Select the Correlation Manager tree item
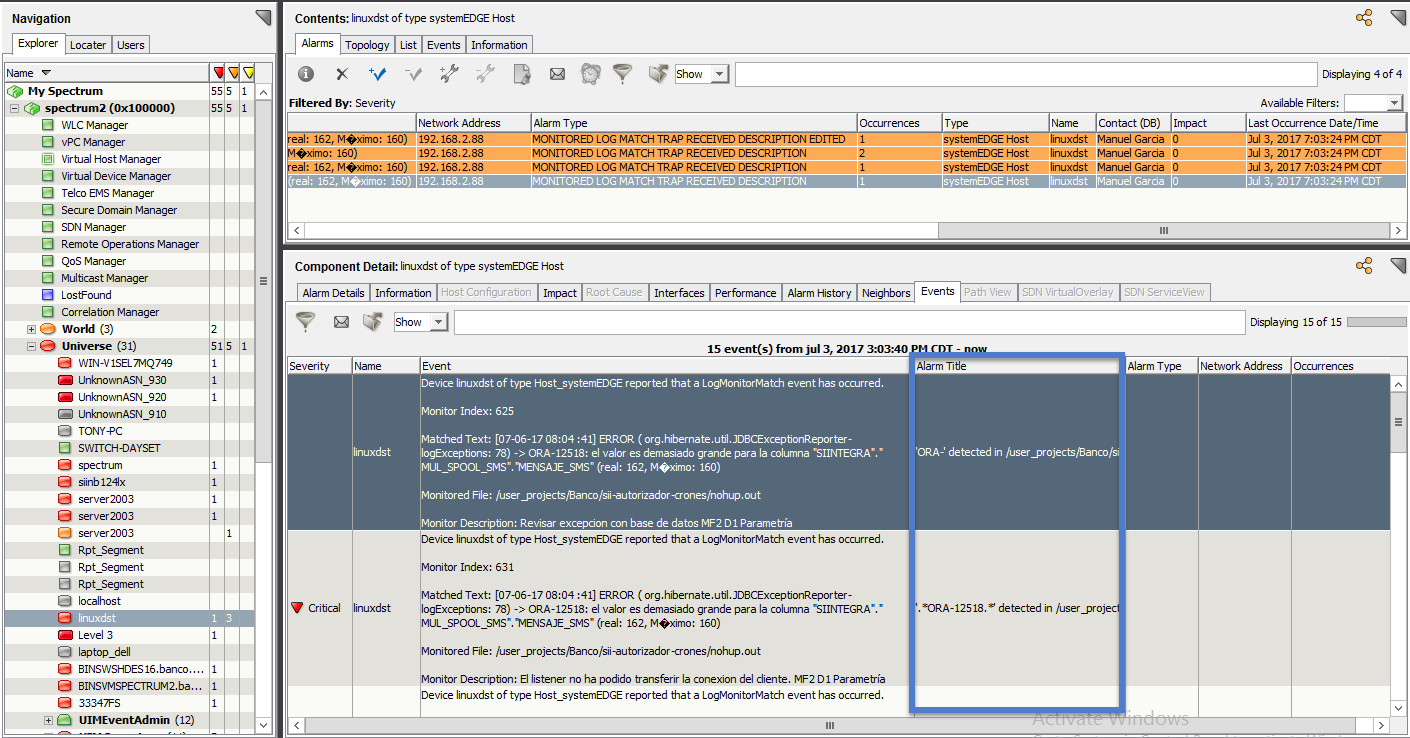This screenshot has width=1410, height=738. 109,312
